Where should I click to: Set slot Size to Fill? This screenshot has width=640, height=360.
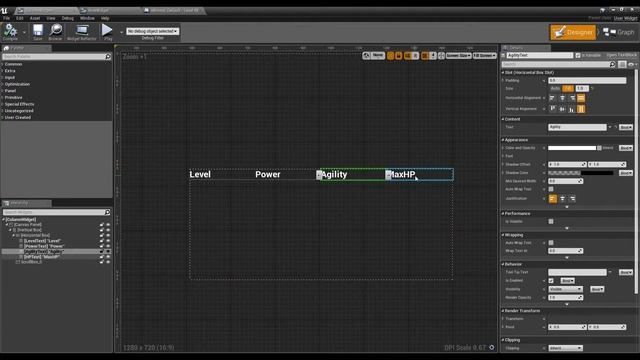coord(568,89)
